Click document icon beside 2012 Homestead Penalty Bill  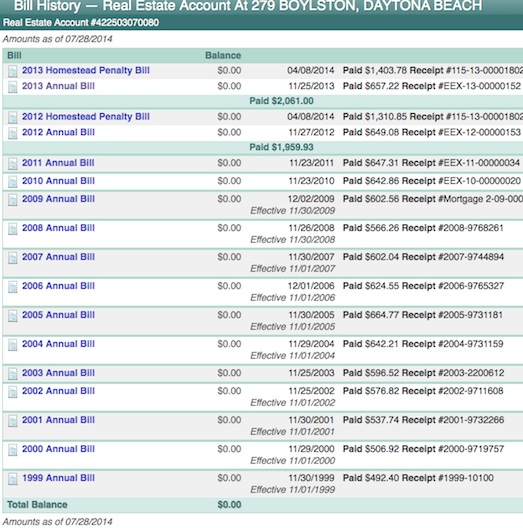(x=13, y=117)
